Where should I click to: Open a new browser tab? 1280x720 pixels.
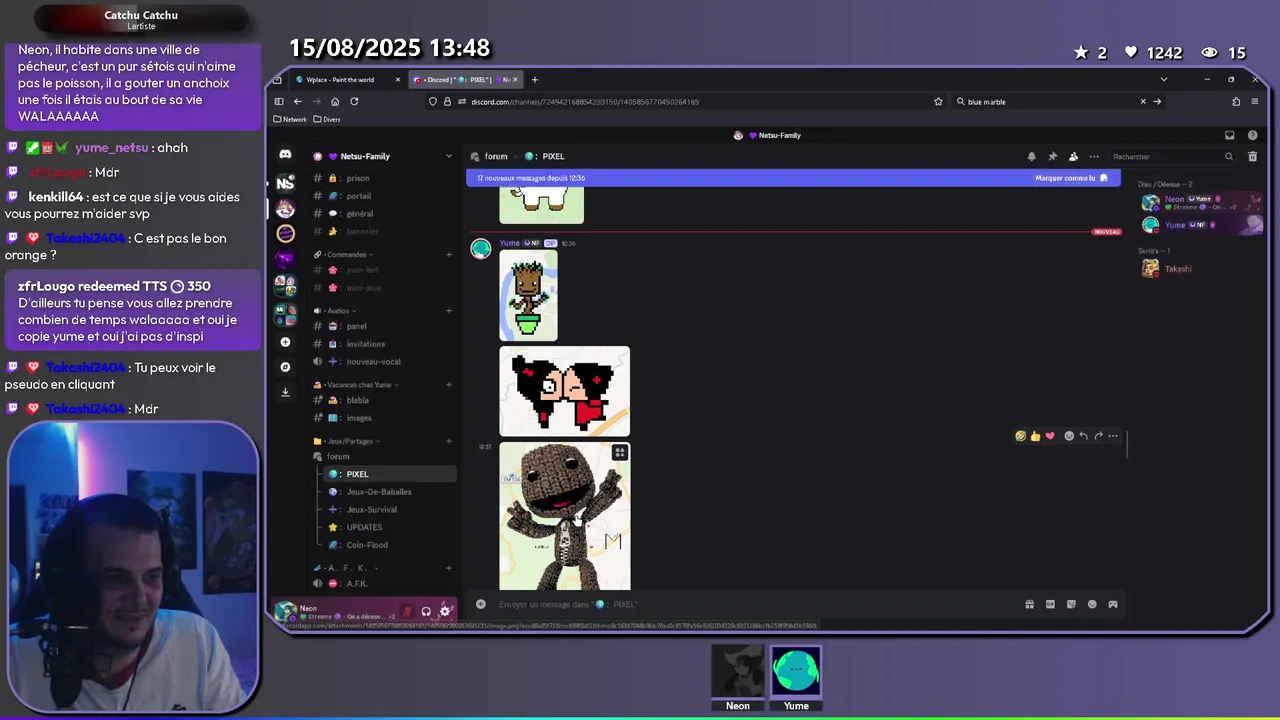tap(535, 80)
